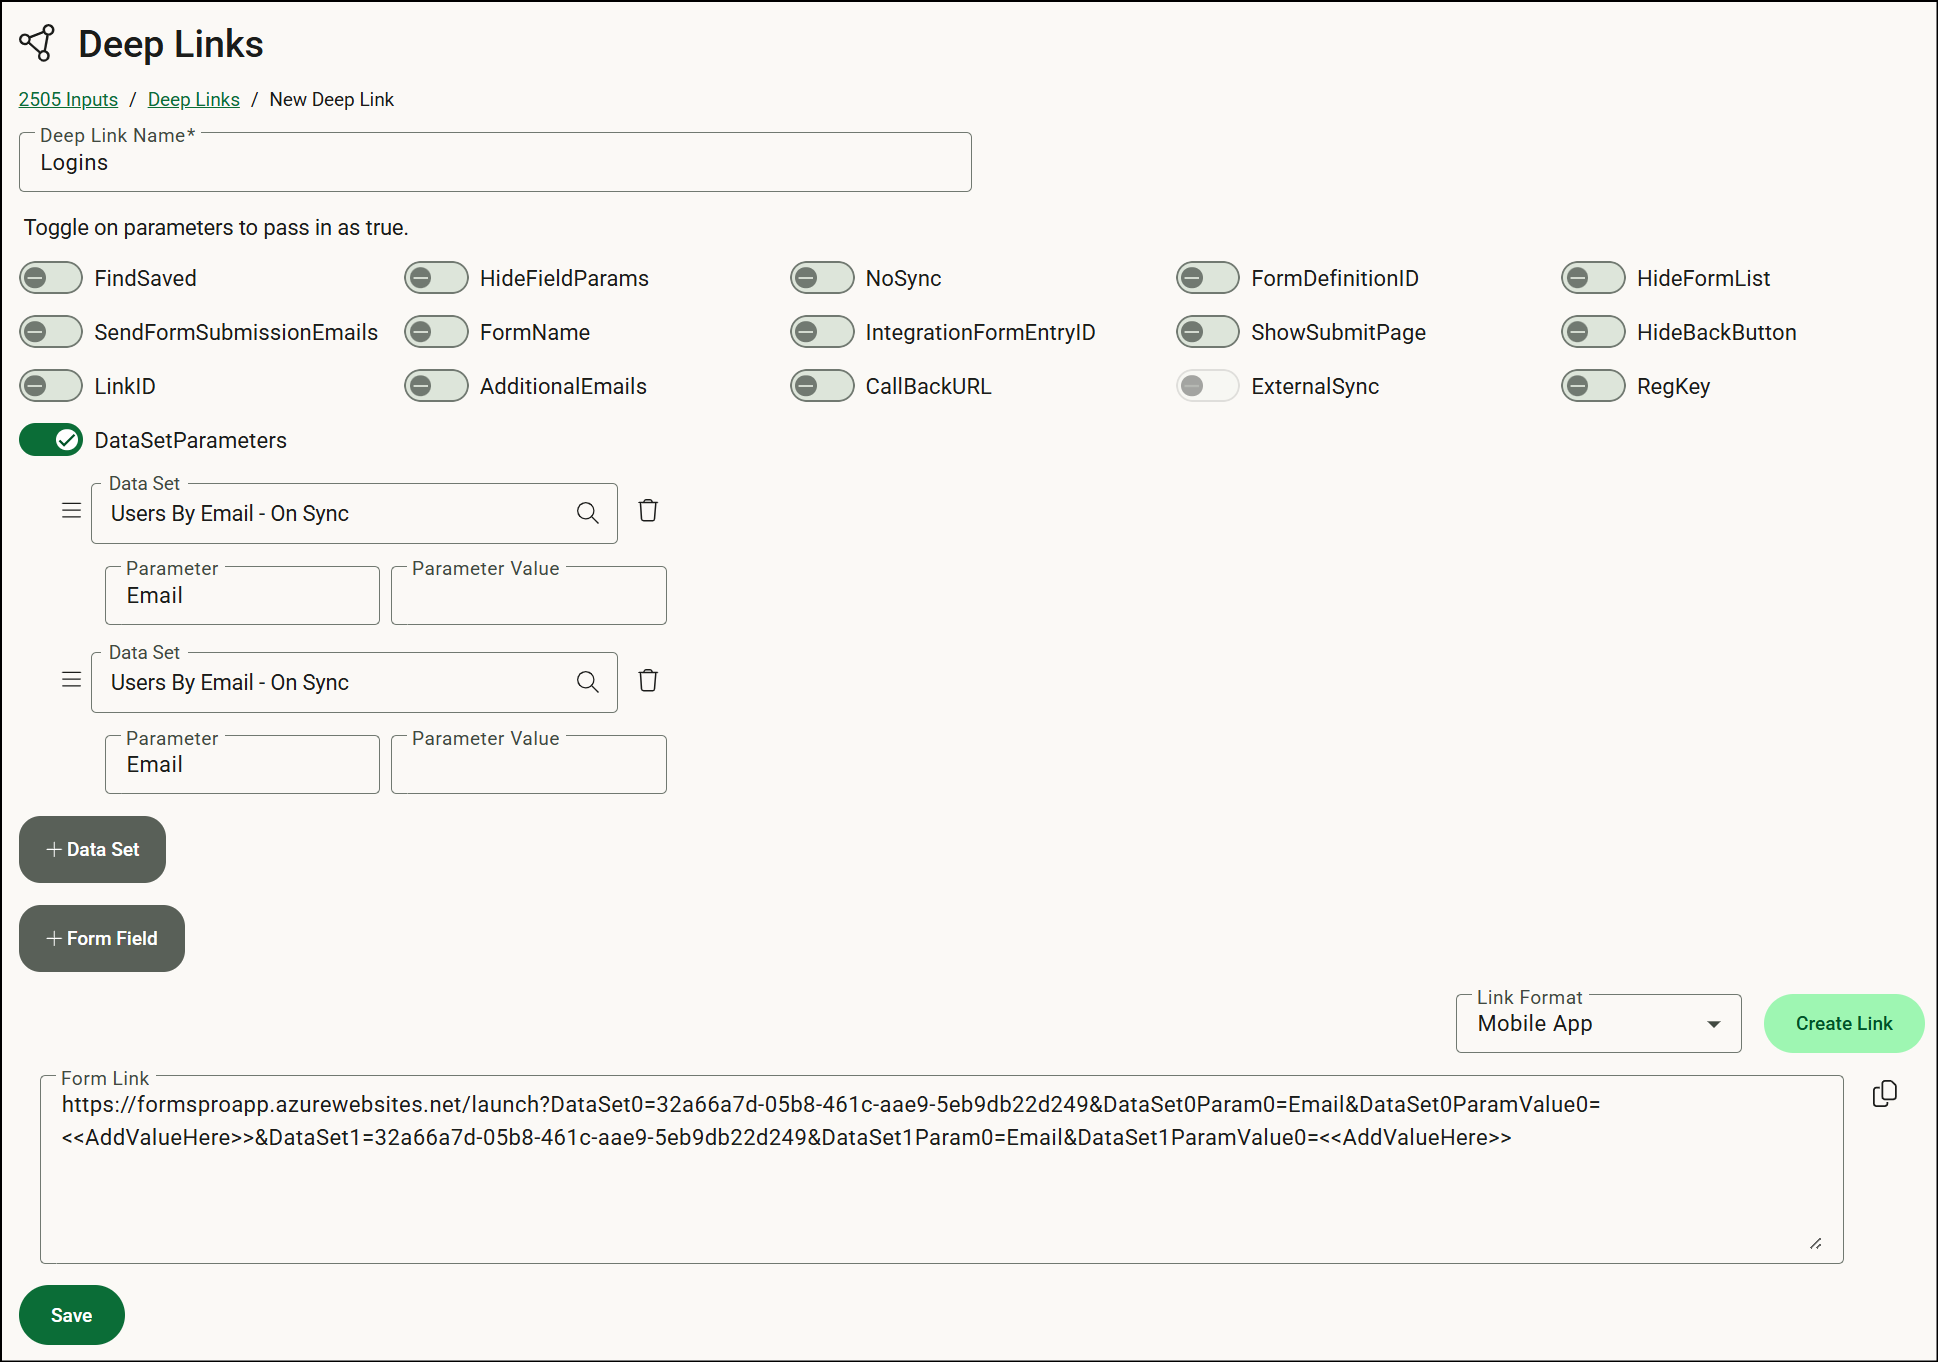Toggle SendFormSubmissionEmails on
The image size is (1938, 1362).
(51, 332)
